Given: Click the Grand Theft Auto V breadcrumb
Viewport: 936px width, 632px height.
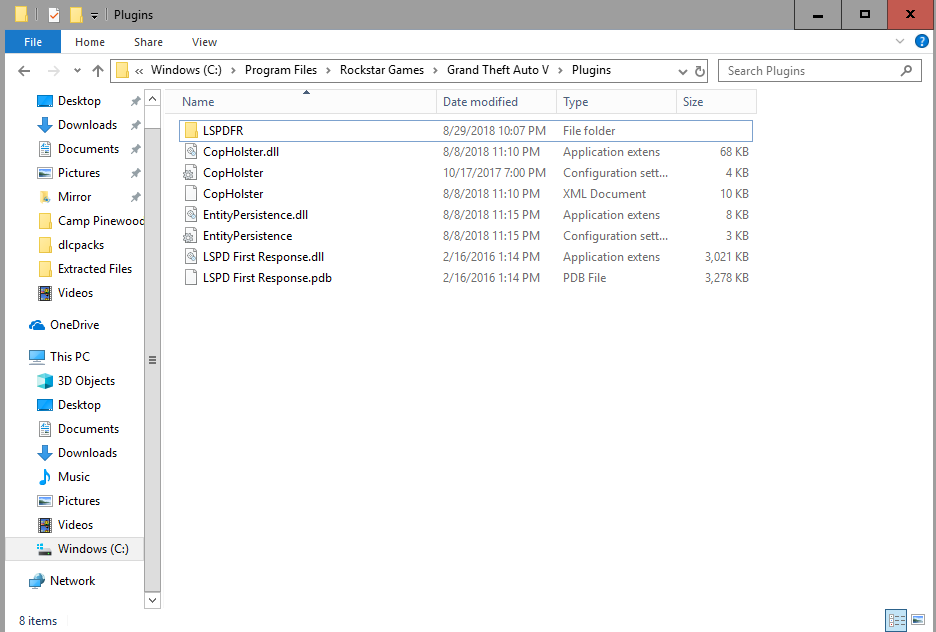Looking at the screenshot, I should (498, 70).
